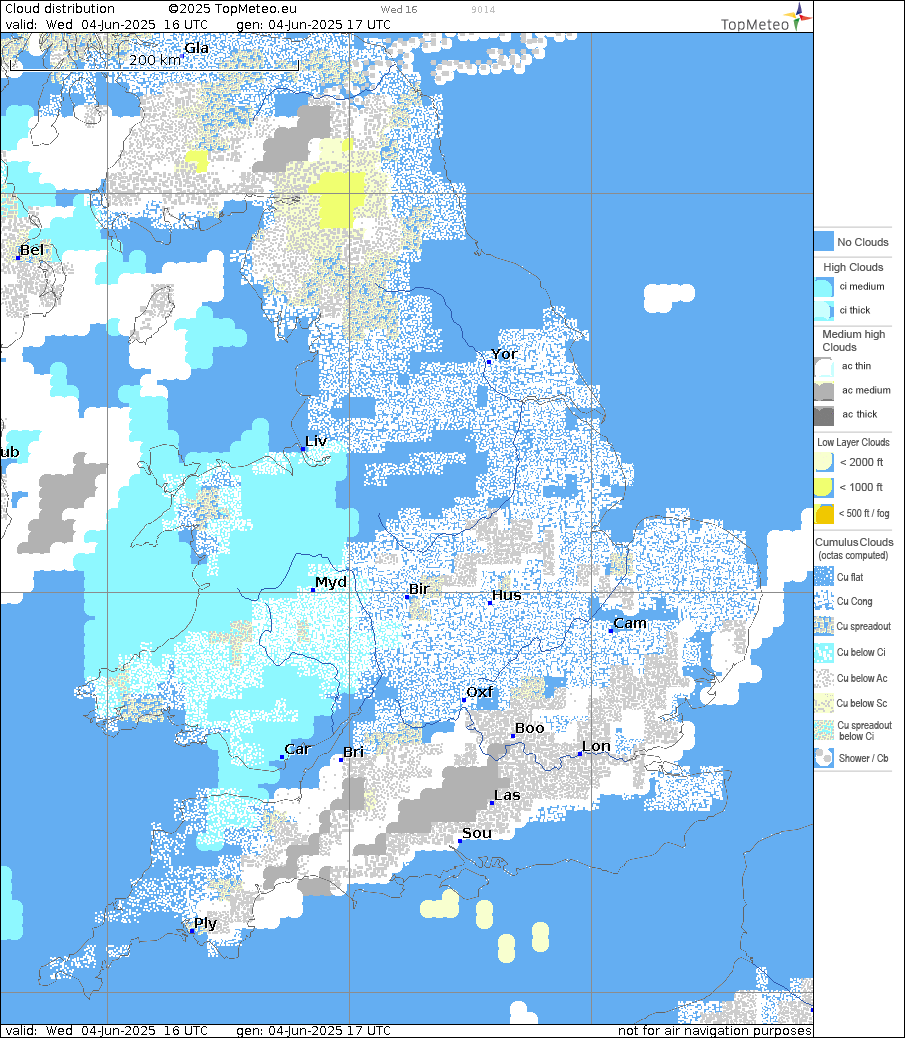
Task: Click the ac thin legend swatch
Action: coord(824,367)
